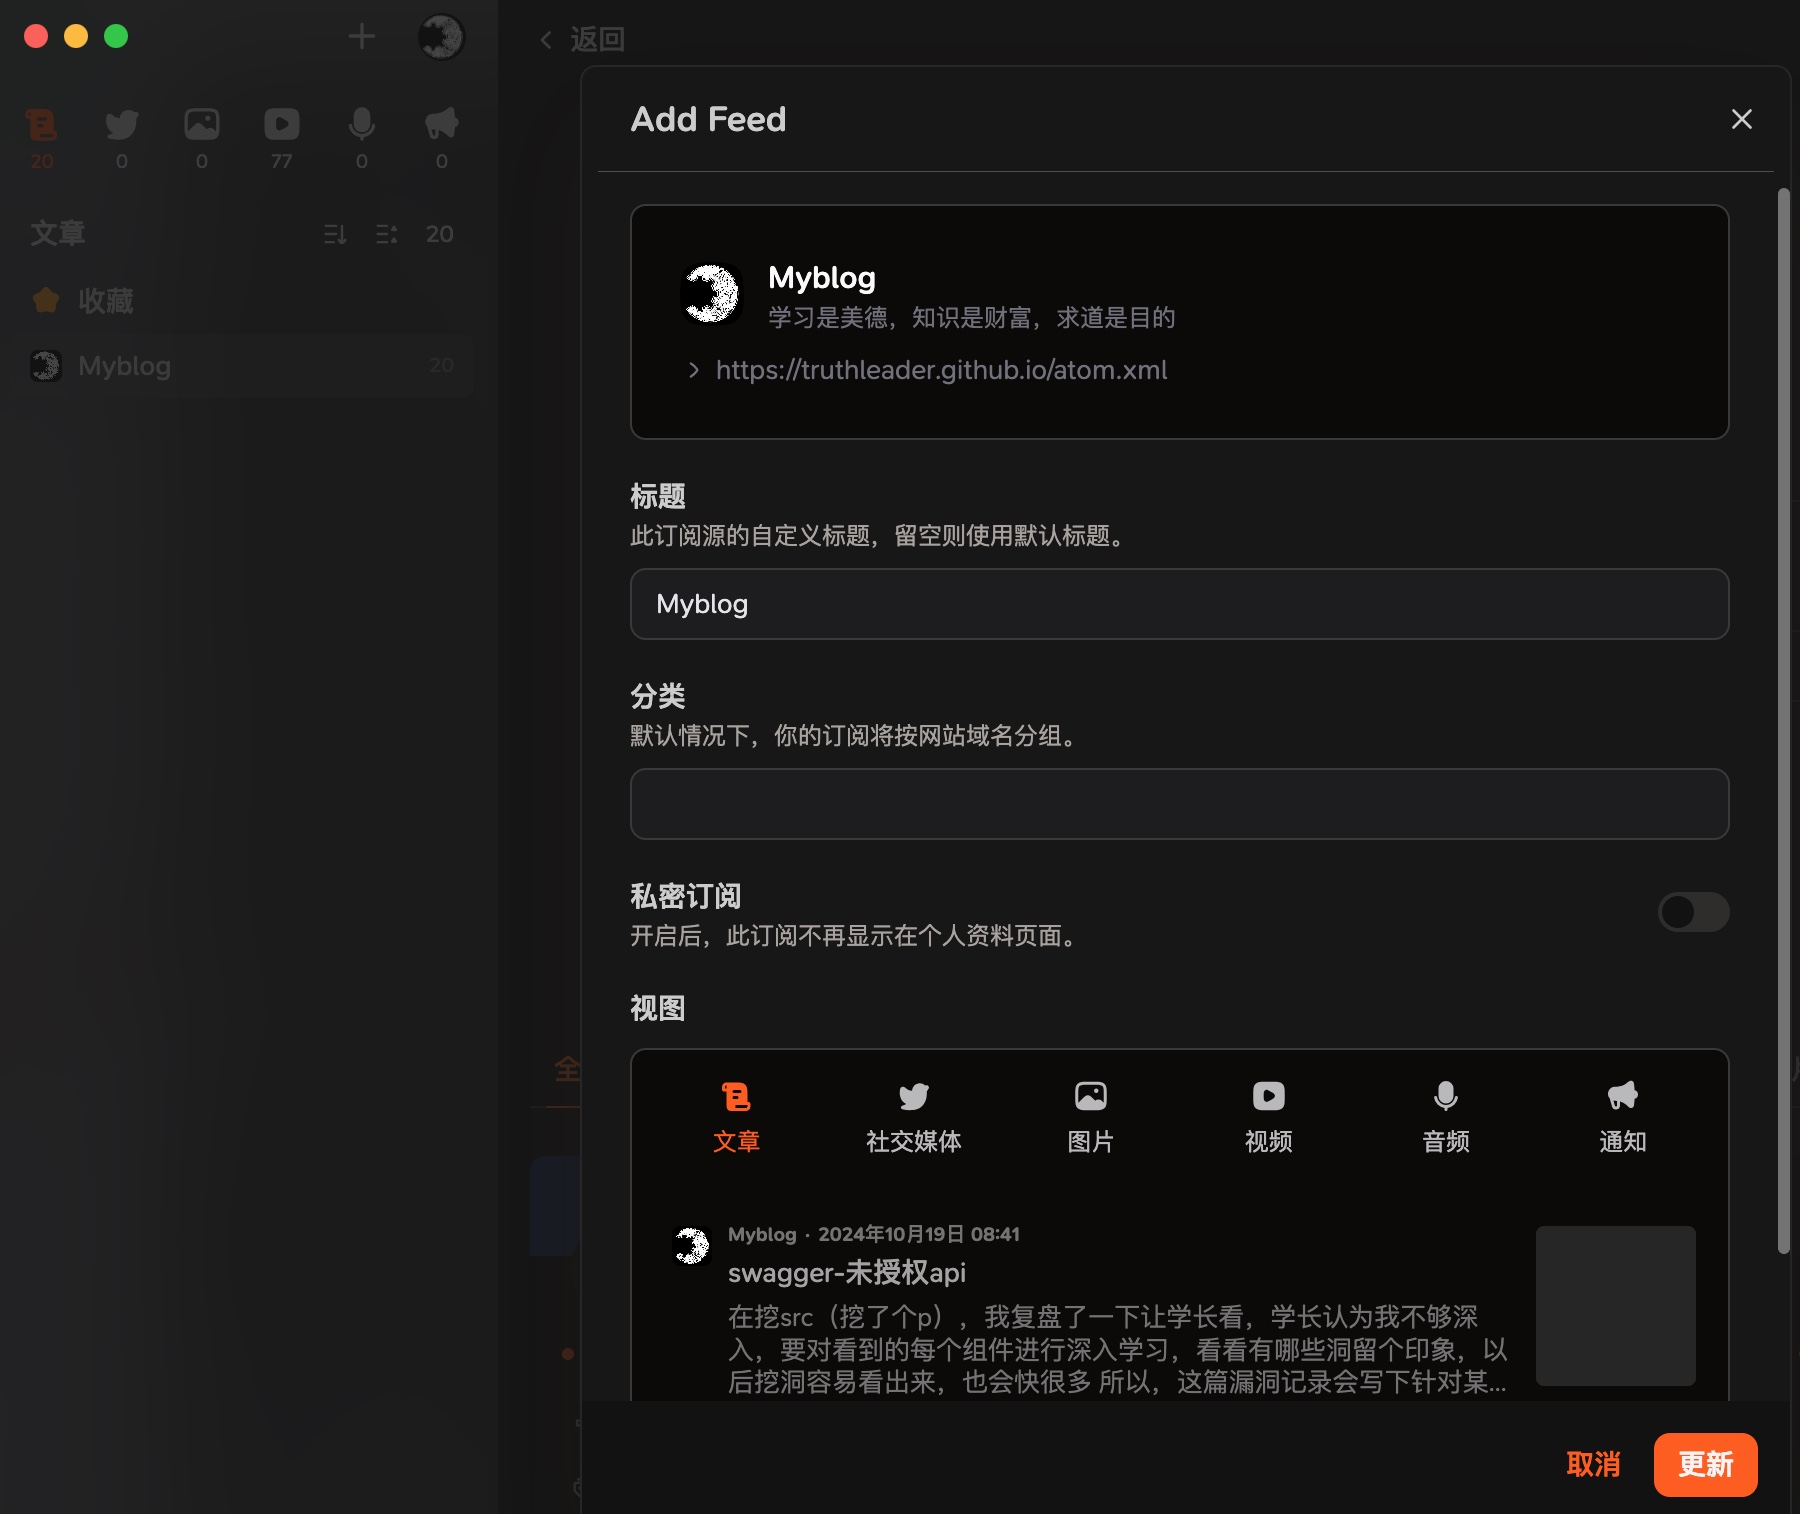
Task: Close the Add Feed dialog
Action: pyautogui.click(x=1741, y=119)
